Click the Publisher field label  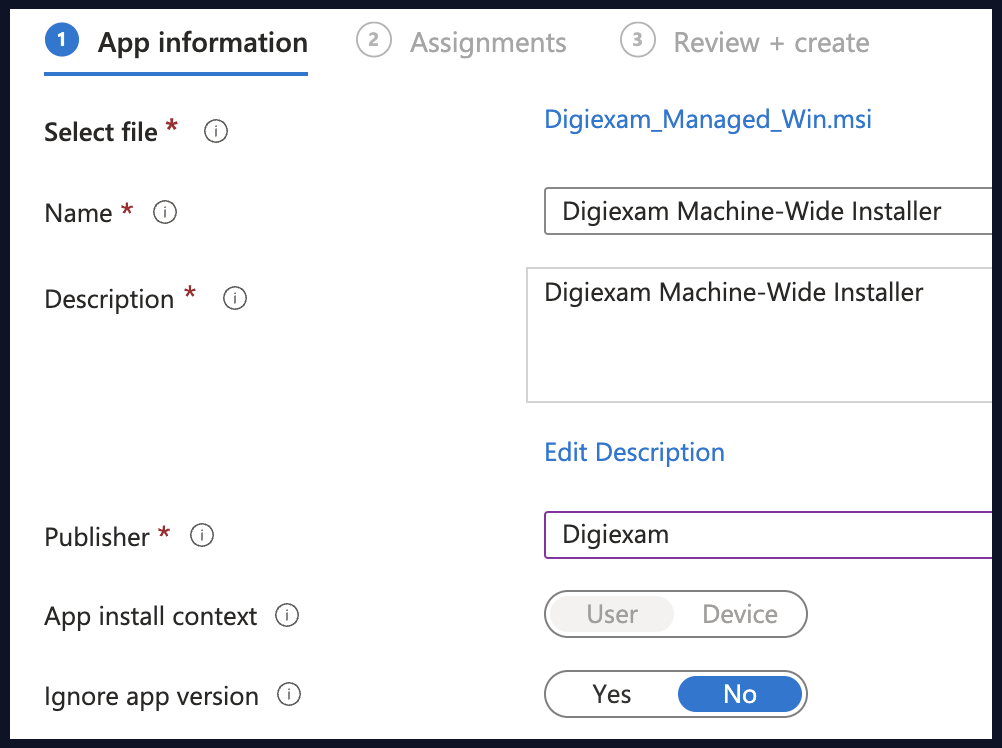point(96,537)
